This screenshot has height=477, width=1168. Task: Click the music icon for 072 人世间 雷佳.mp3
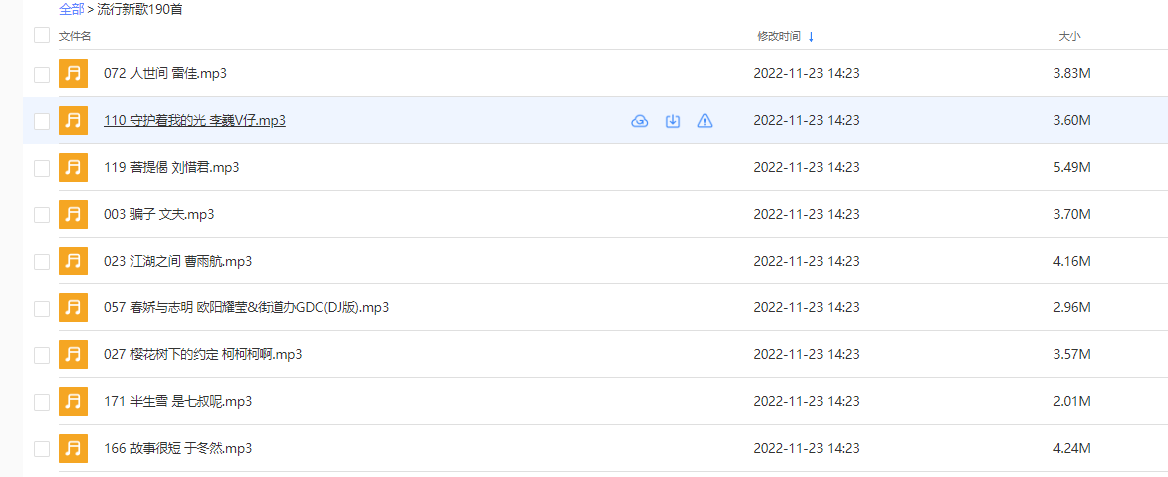(74, 74)
